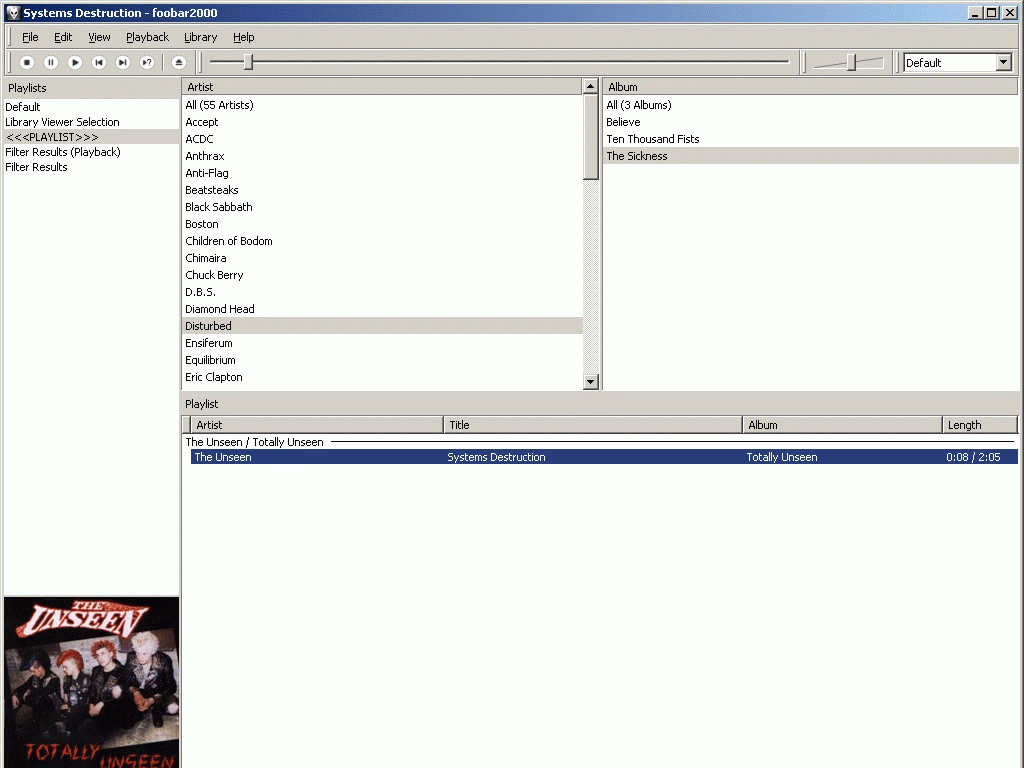
Task: Click the Album filter column header
Action: (x=810, y=87)
